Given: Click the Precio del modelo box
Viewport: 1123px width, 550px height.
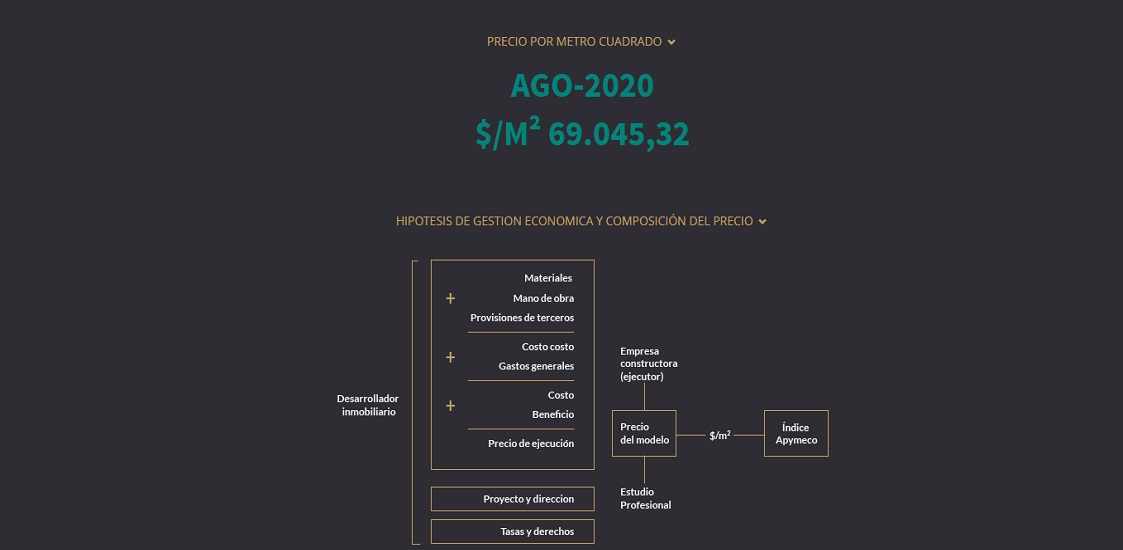Looking at the screenshot, I should pyautogui.click(x=644, y=433).
